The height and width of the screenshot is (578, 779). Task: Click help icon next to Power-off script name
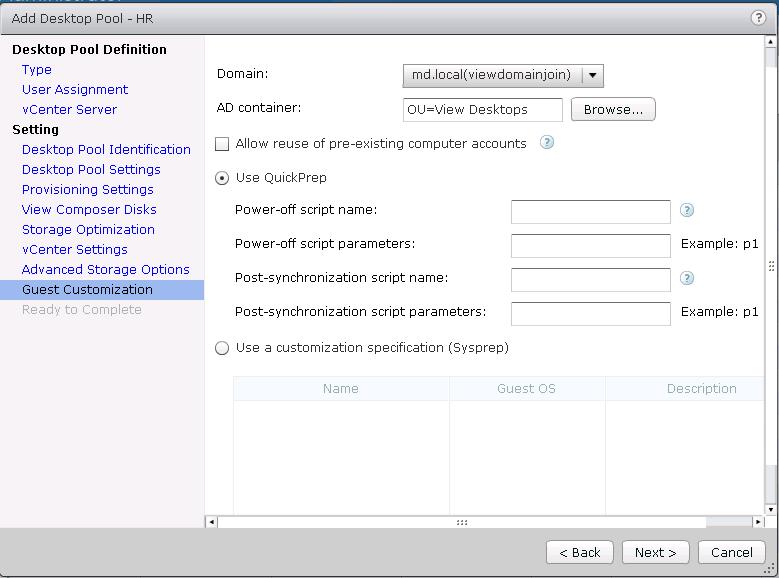point(687,211)
